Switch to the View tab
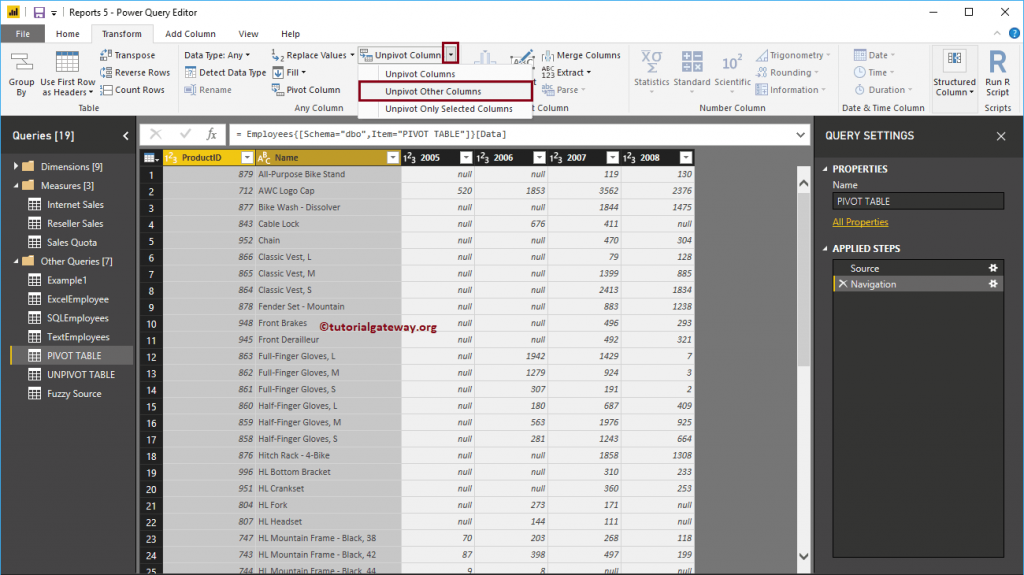 [248, 34]
